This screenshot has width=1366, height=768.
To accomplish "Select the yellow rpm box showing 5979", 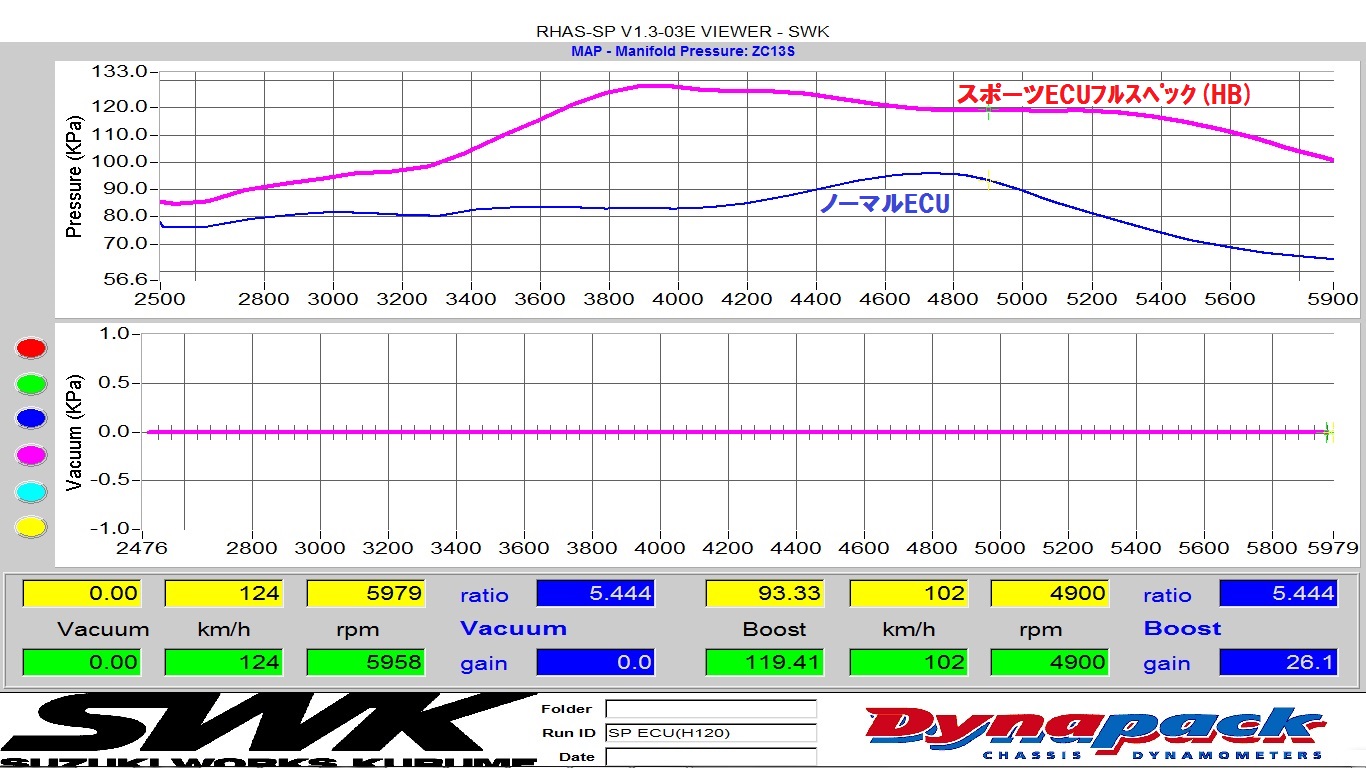I will point(366,593).
